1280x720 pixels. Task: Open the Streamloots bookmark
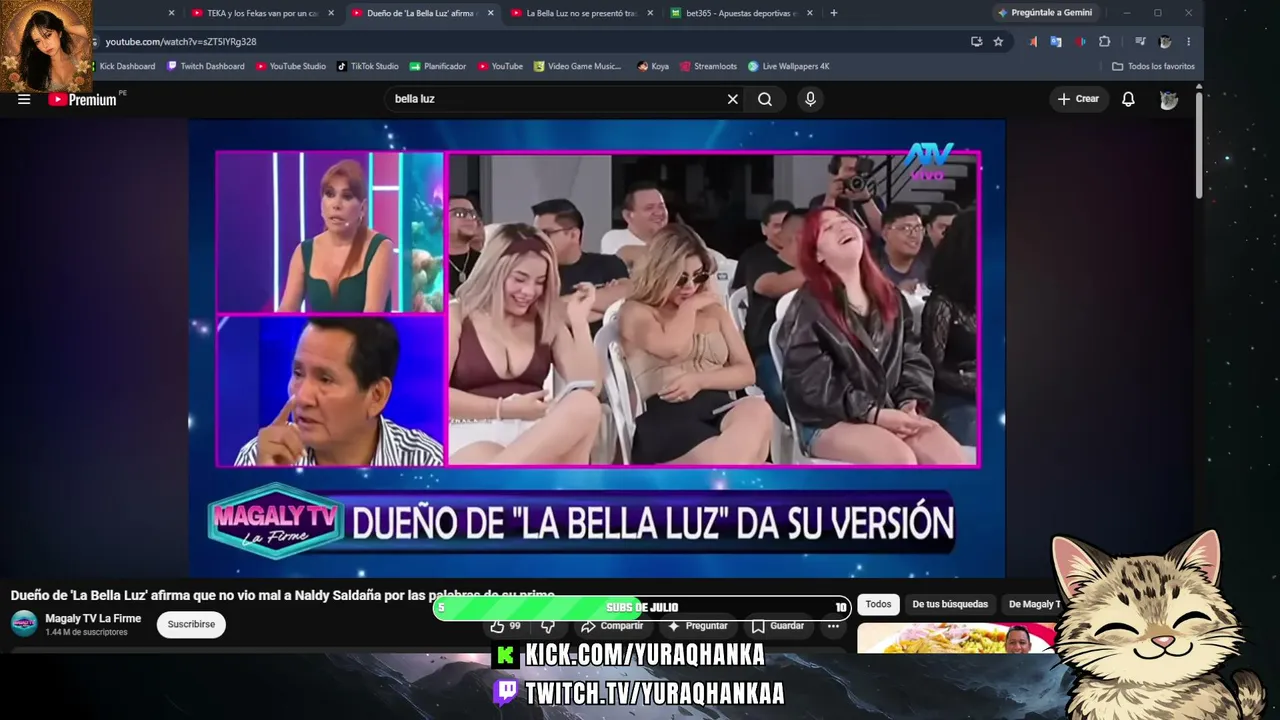pos(708,66)
